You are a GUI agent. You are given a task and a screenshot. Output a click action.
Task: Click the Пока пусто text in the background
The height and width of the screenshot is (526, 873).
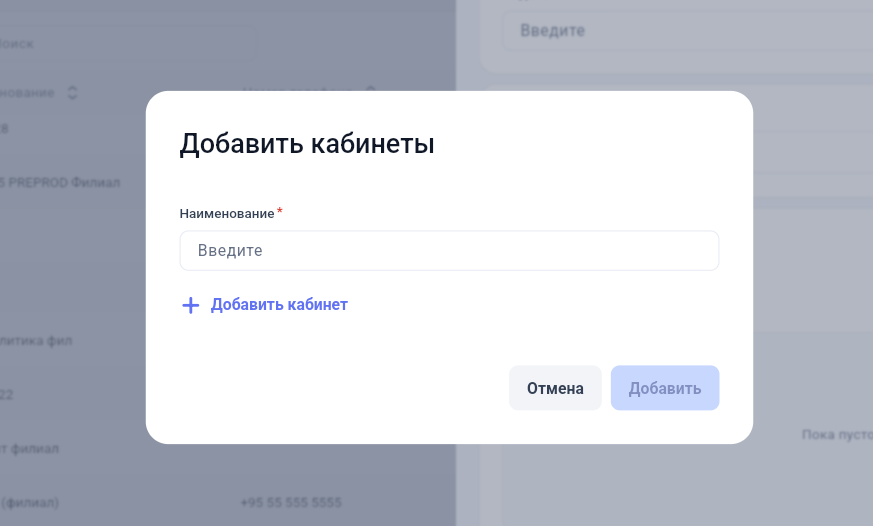pos(837,434)
